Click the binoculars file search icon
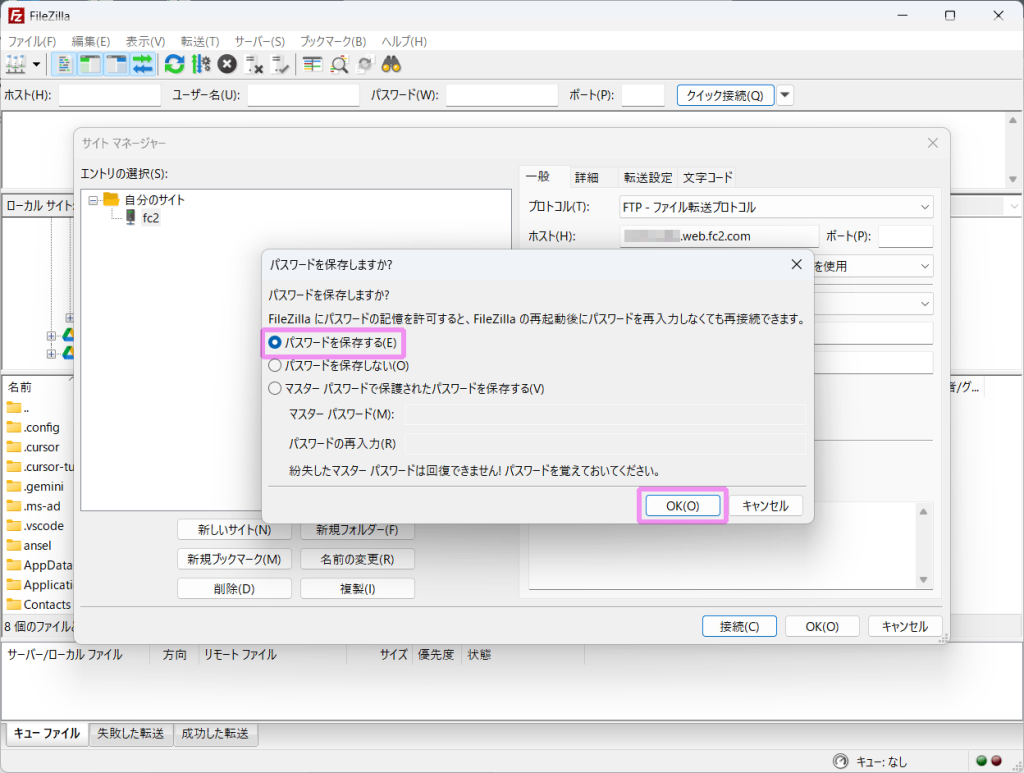 (x=391, y=64)
